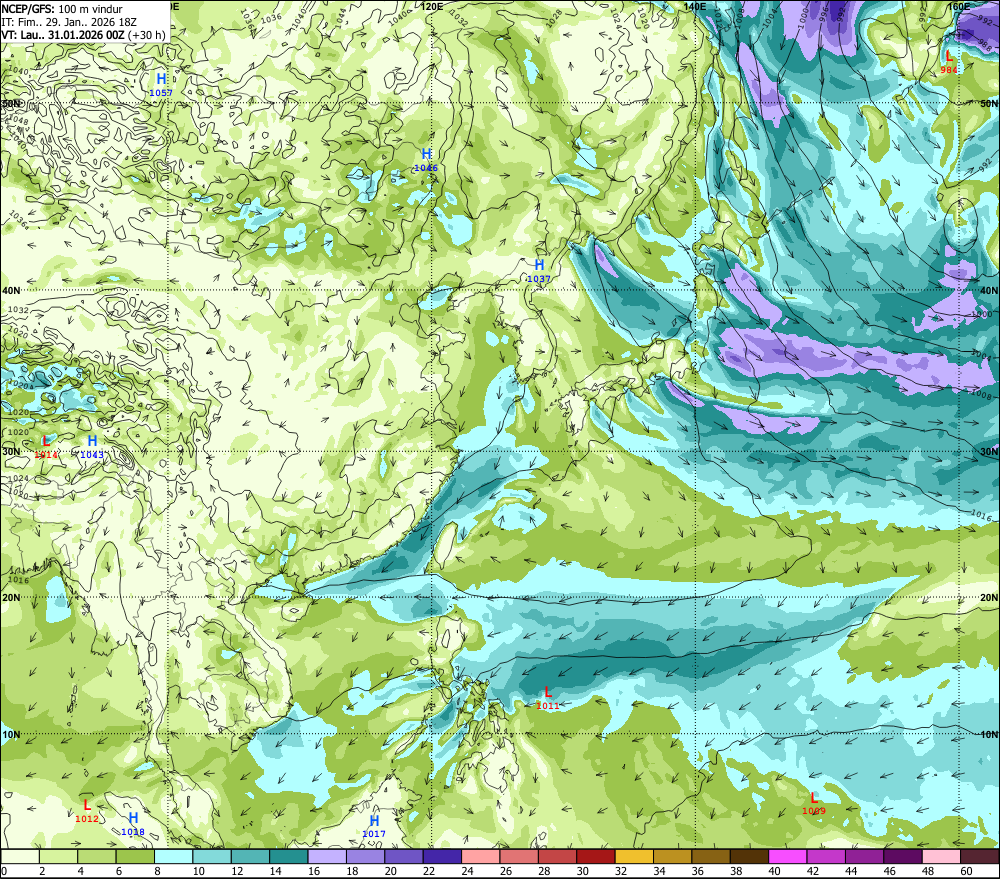Click the L 1011 low pressure marker
Viewport: 1000px width, 879px height.
click(547, 697)
